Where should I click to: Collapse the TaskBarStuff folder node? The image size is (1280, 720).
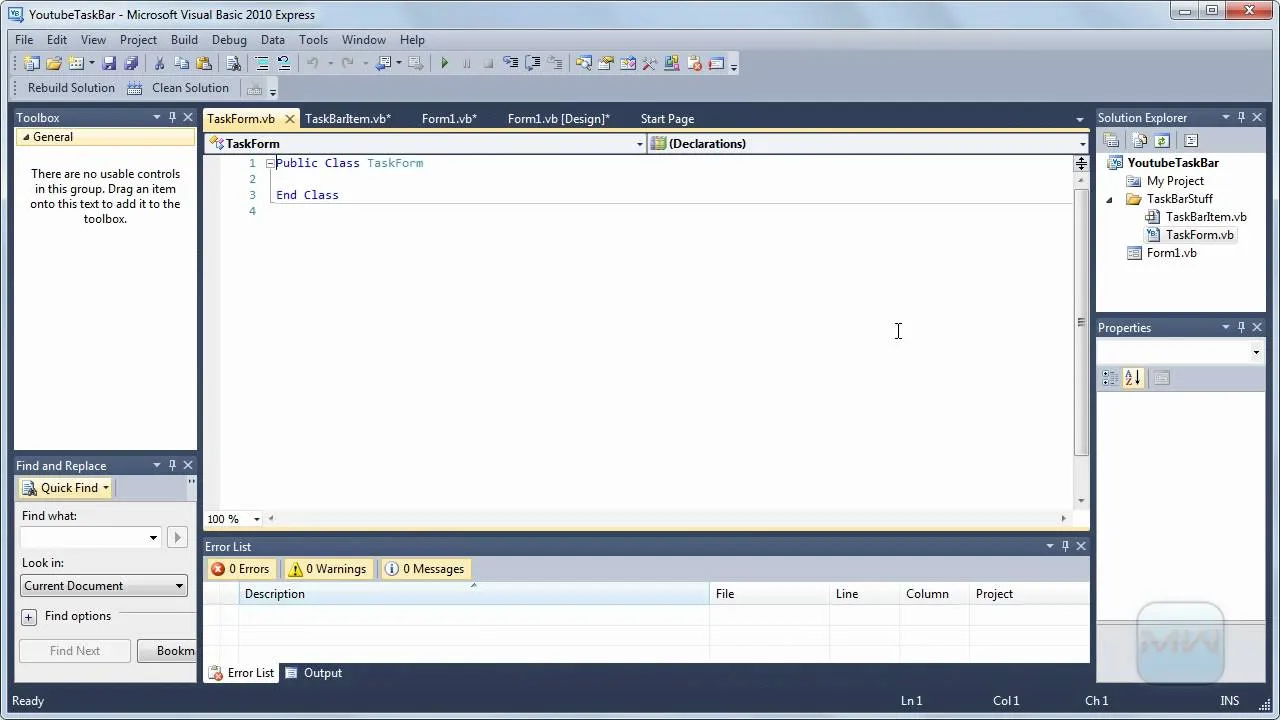[1109, 199]
